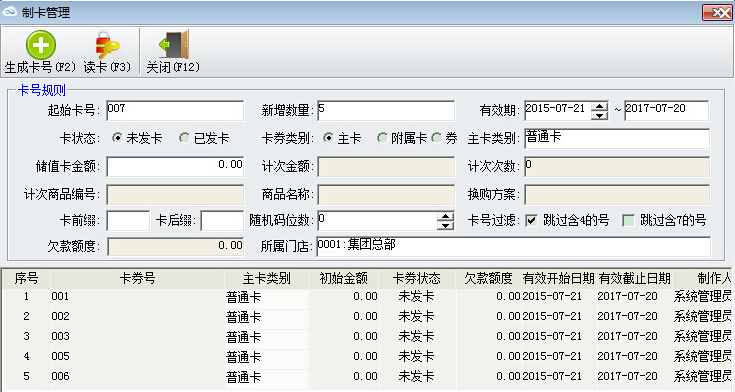
Task: Click the 起始卡号 input field
Action: pyautogui.click(x=175, y=111)
